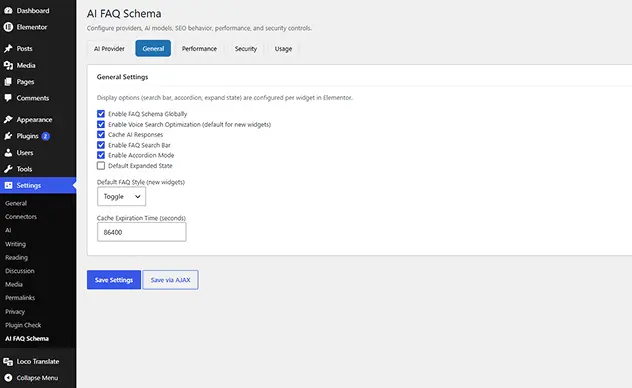Select the General tab

tap(153, 49)
